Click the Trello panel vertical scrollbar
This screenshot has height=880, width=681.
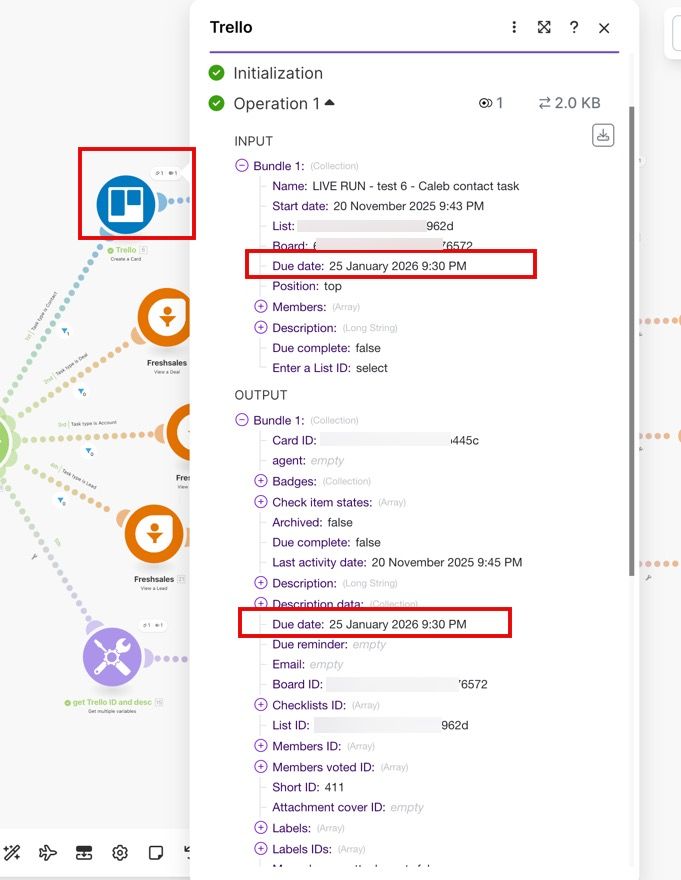632,341
